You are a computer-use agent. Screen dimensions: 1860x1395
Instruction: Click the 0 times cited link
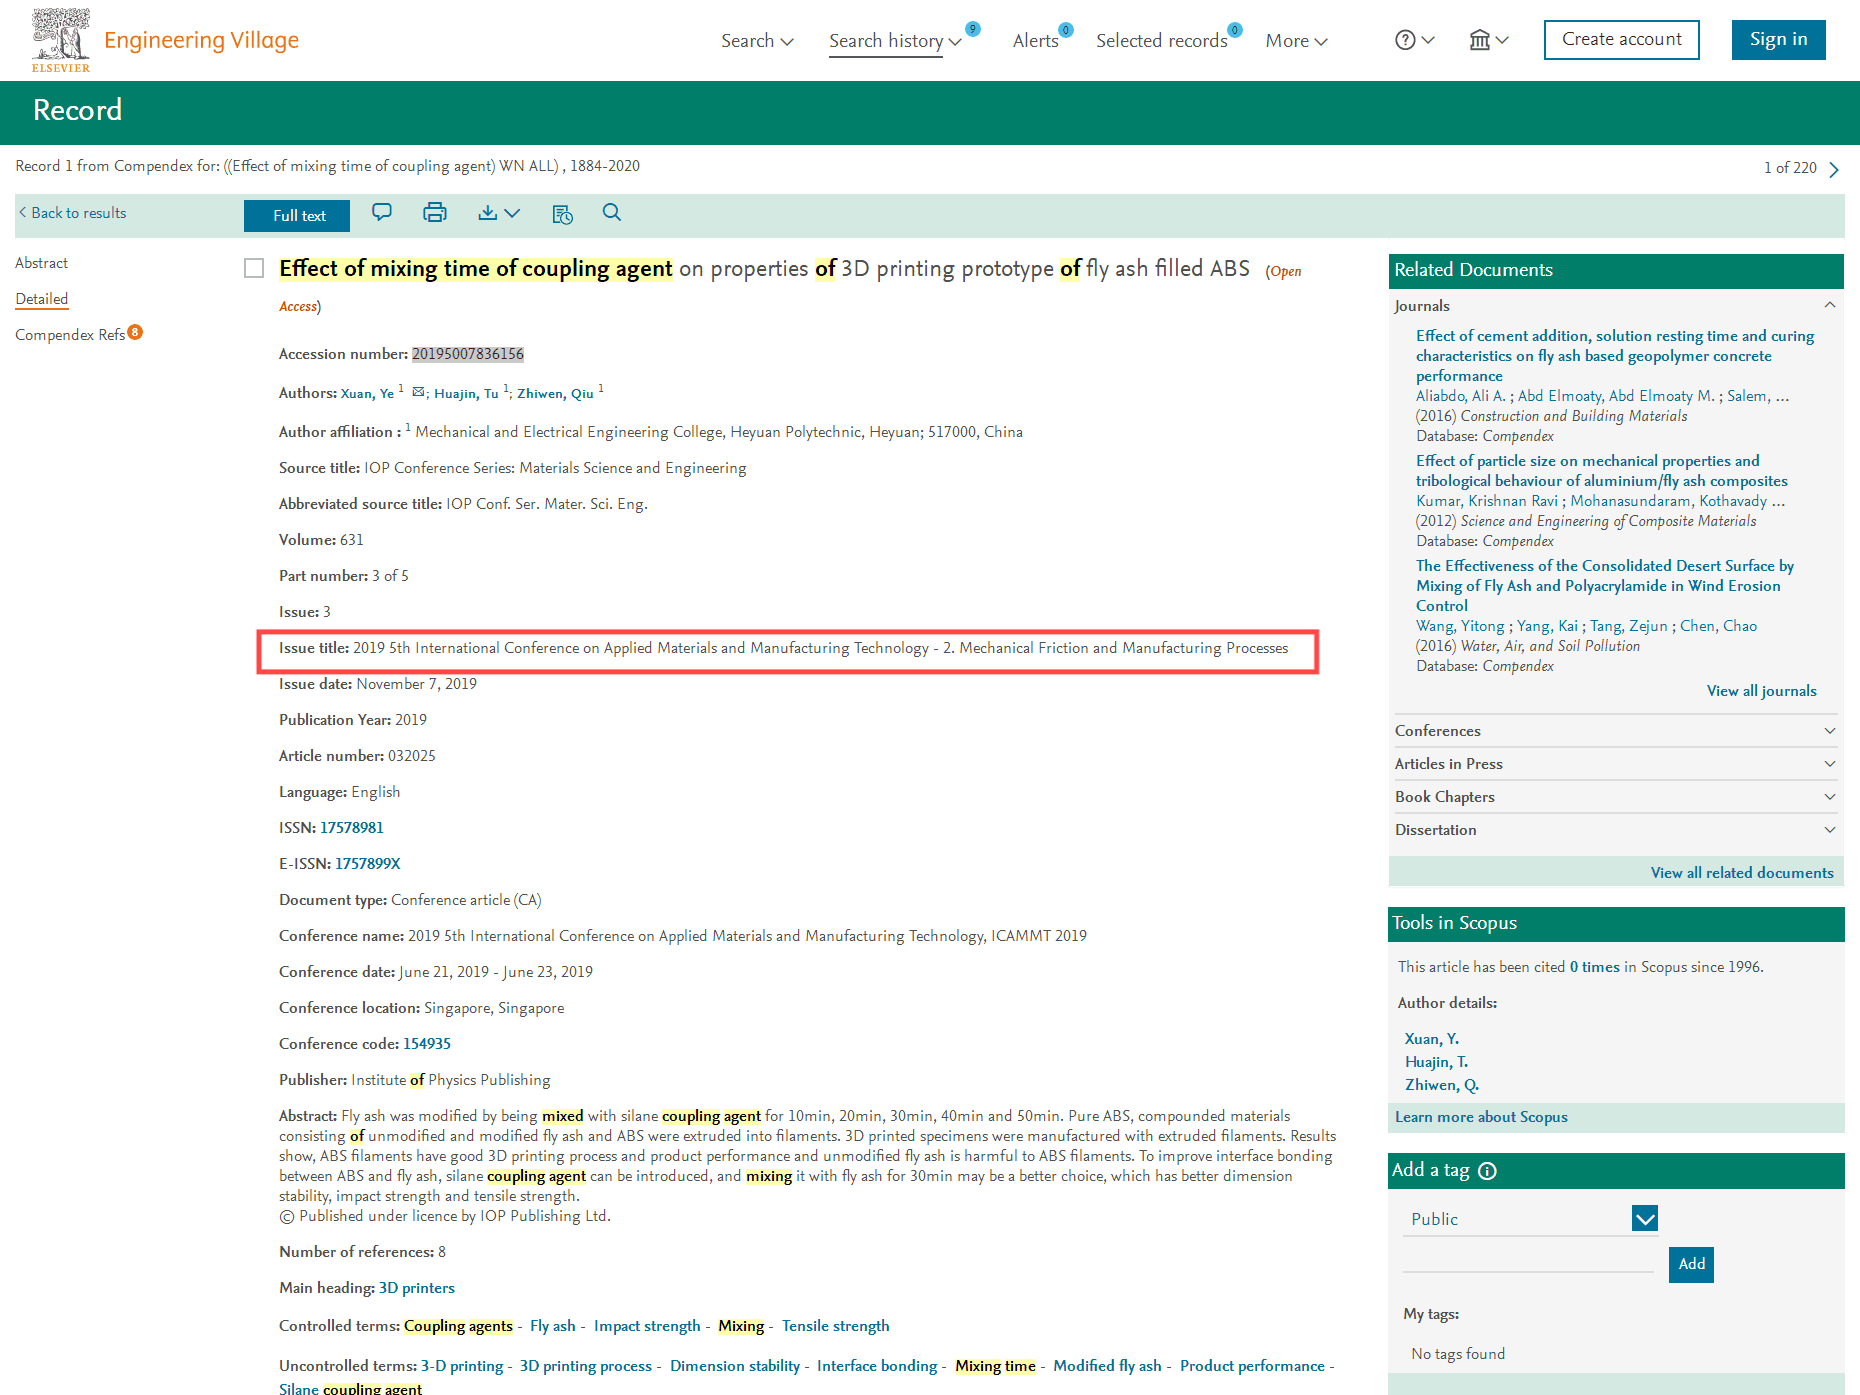click(1594, 967)
